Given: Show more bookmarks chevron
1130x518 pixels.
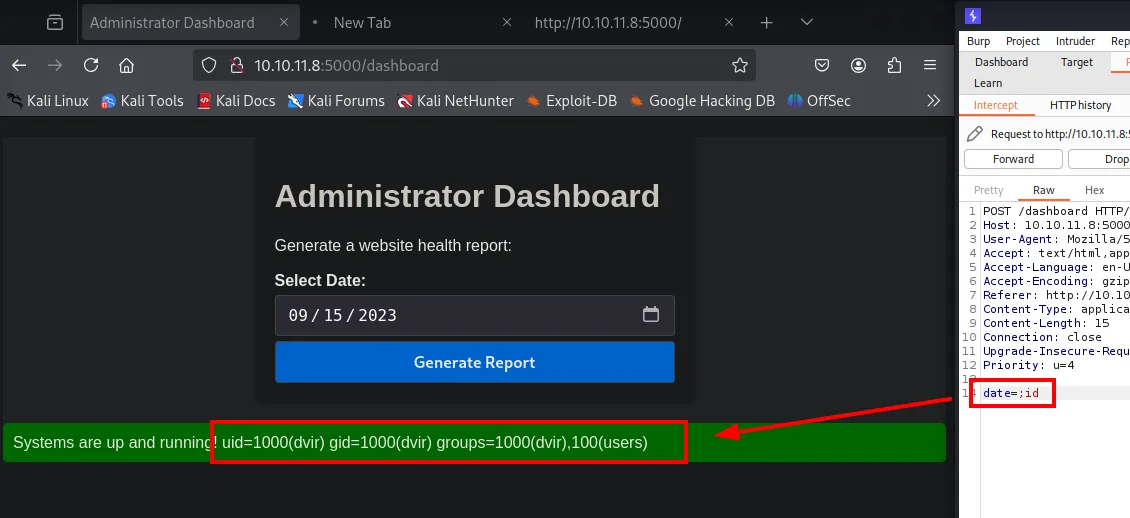Looking at the screenshot, I should [x=933, y=101].
